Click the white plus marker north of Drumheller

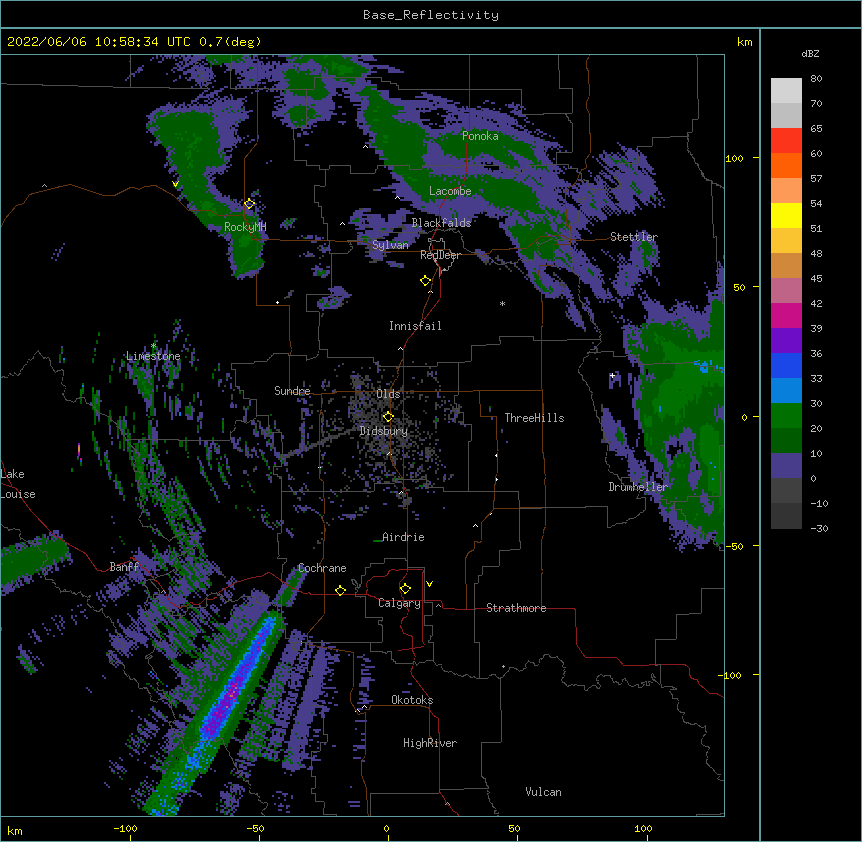[612, 375]
